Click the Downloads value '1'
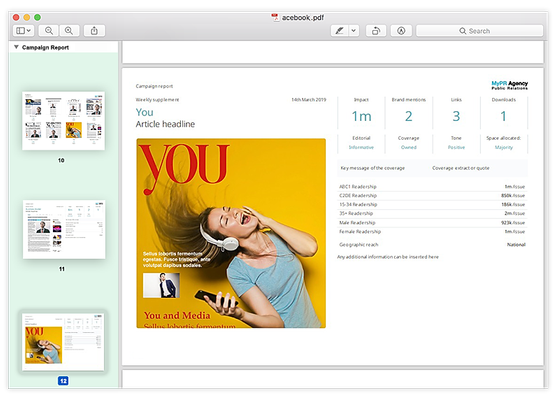The height and width of the screenshot is (400, 559). point(503,116)
